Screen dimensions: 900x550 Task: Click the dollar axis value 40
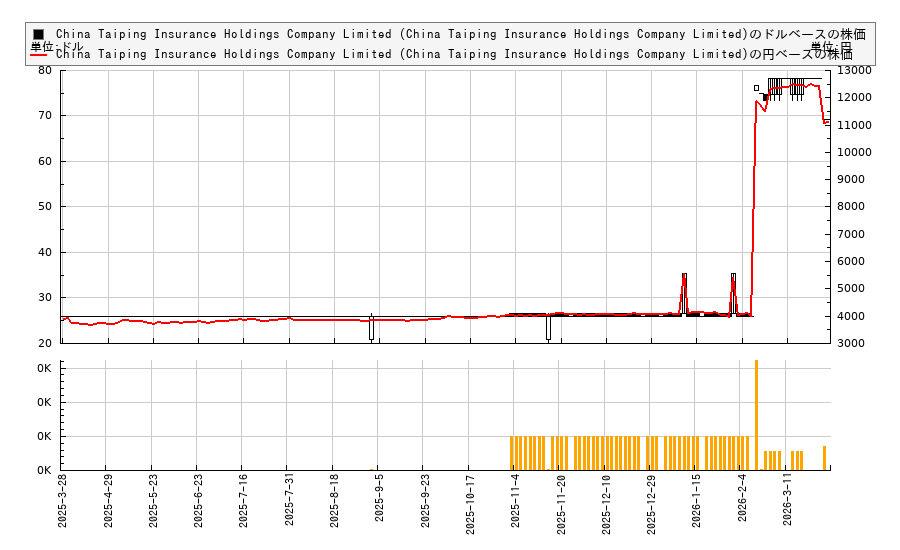coord(45,252)
